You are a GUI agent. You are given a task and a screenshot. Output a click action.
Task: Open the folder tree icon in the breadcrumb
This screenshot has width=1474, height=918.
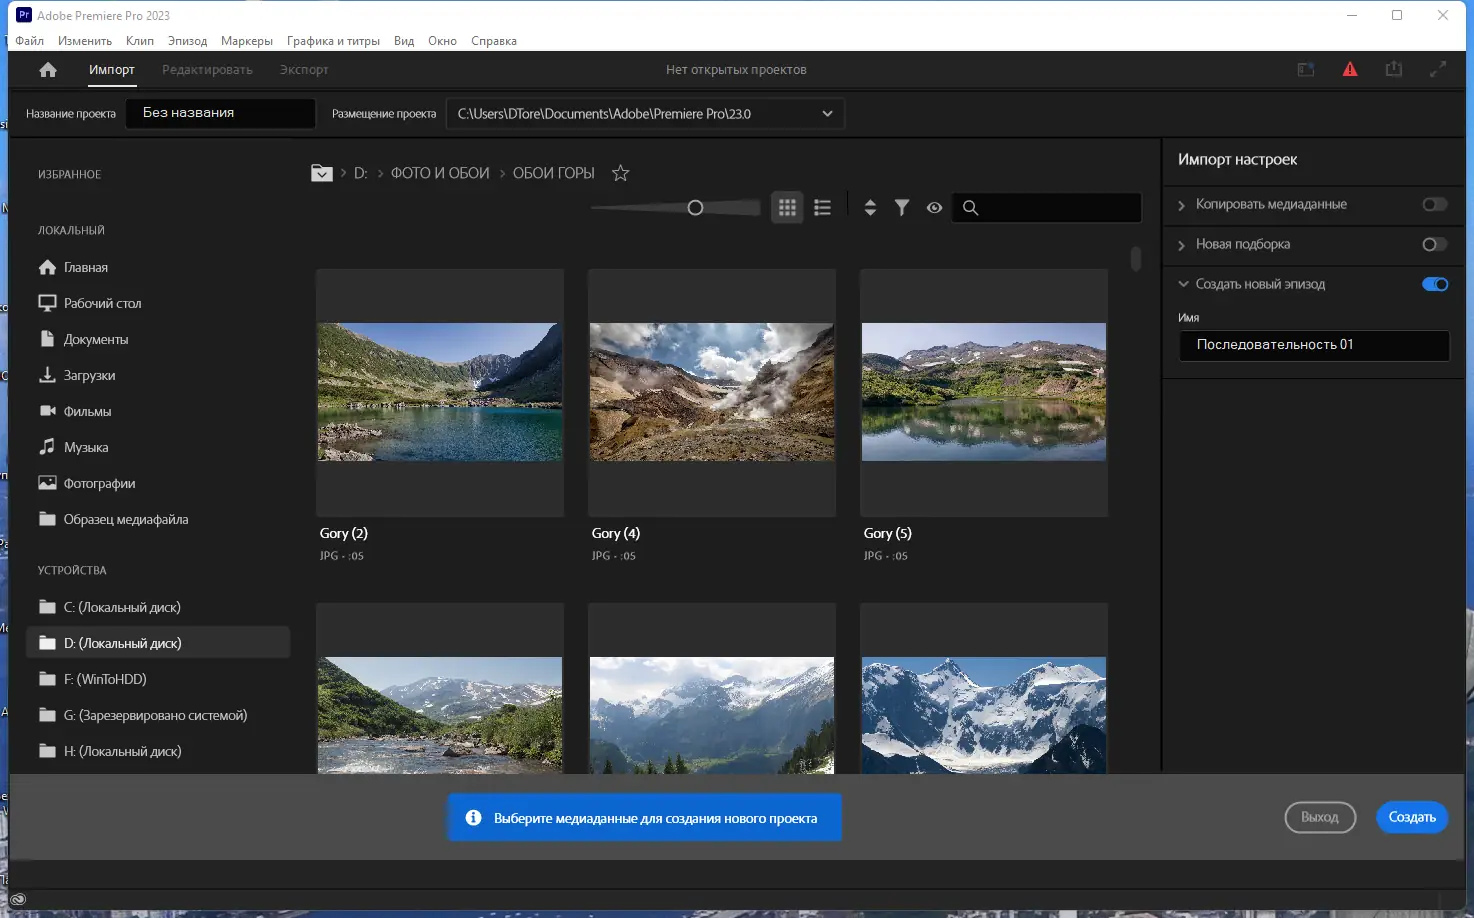(321, 172)
